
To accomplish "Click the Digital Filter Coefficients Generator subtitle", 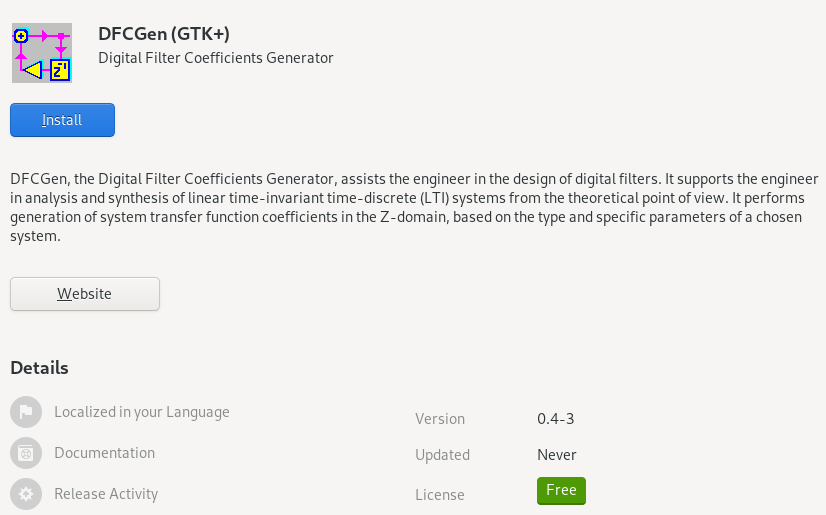I will click(215, 57).
